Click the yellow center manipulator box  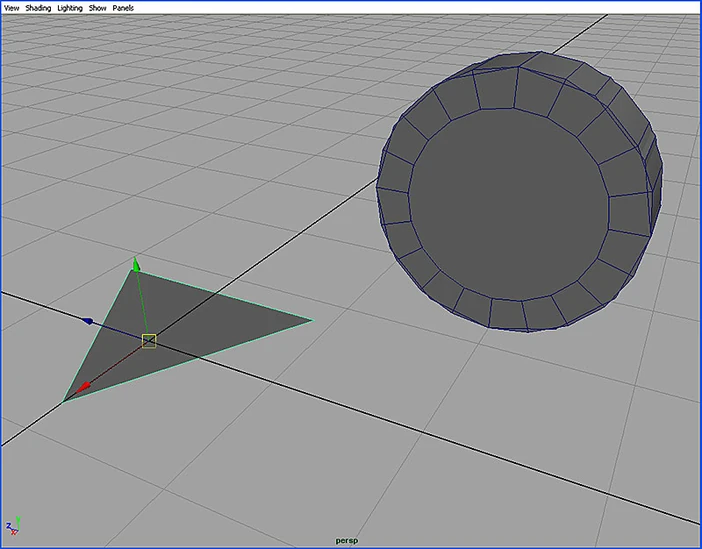(149, 341)
